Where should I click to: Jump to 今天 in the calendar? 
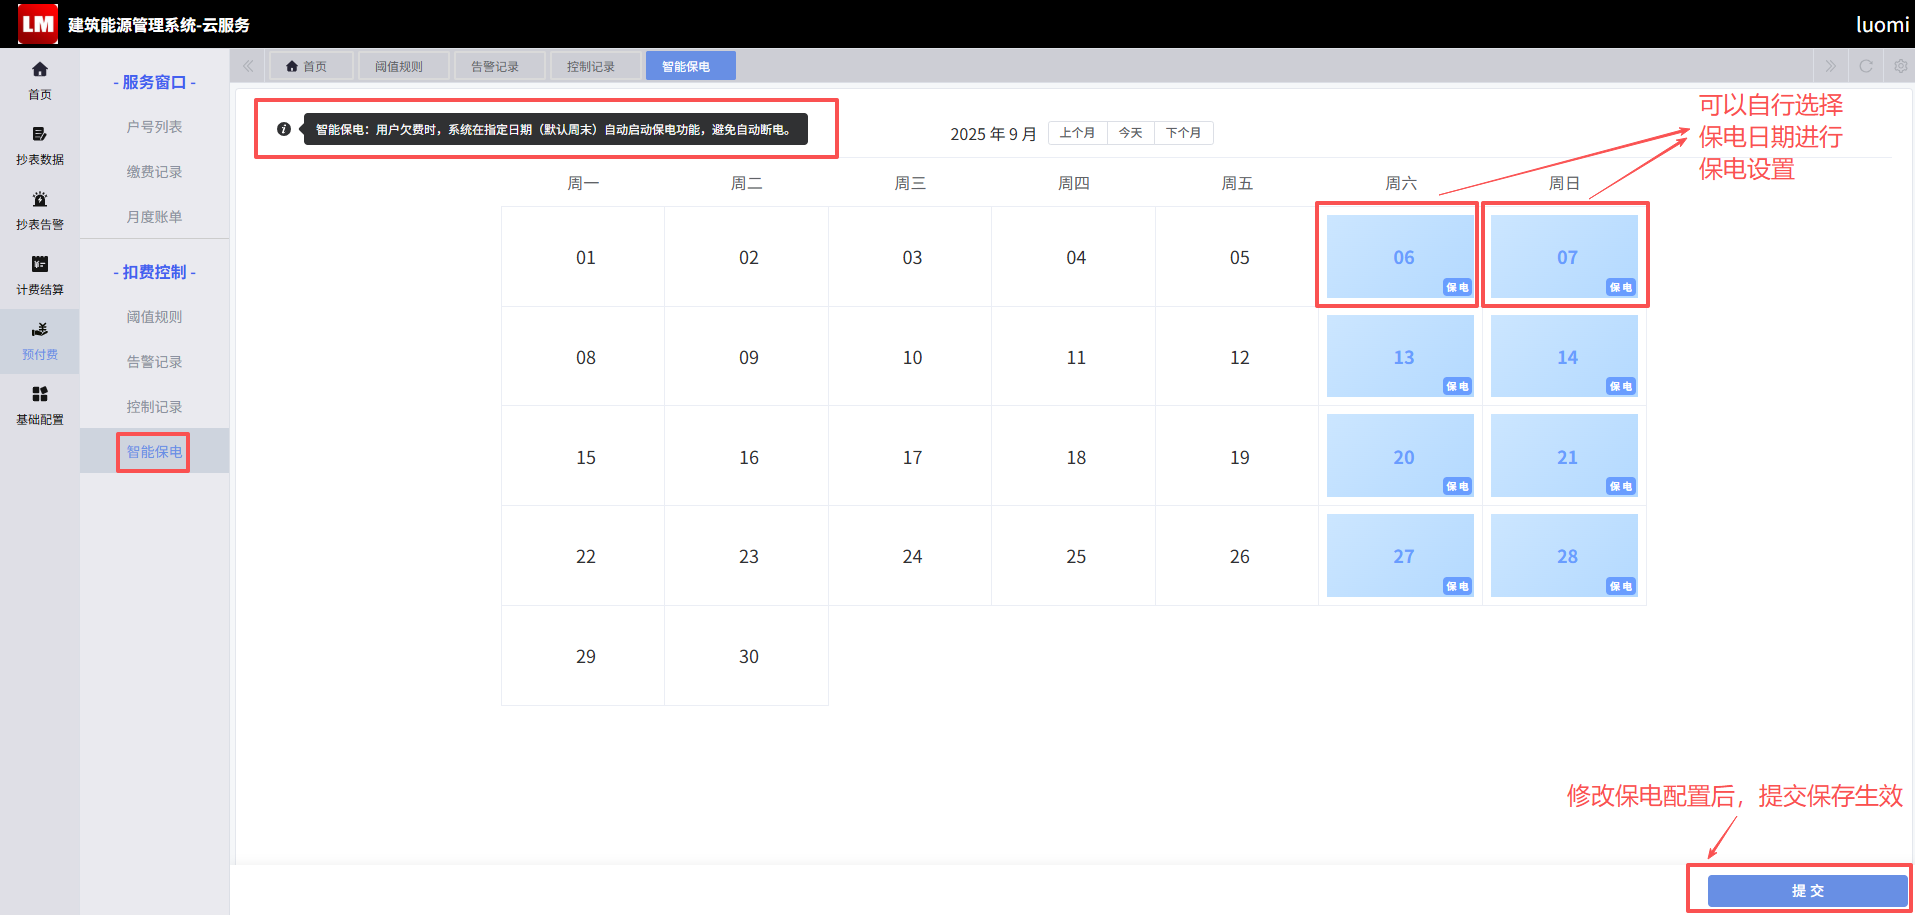1130,133
